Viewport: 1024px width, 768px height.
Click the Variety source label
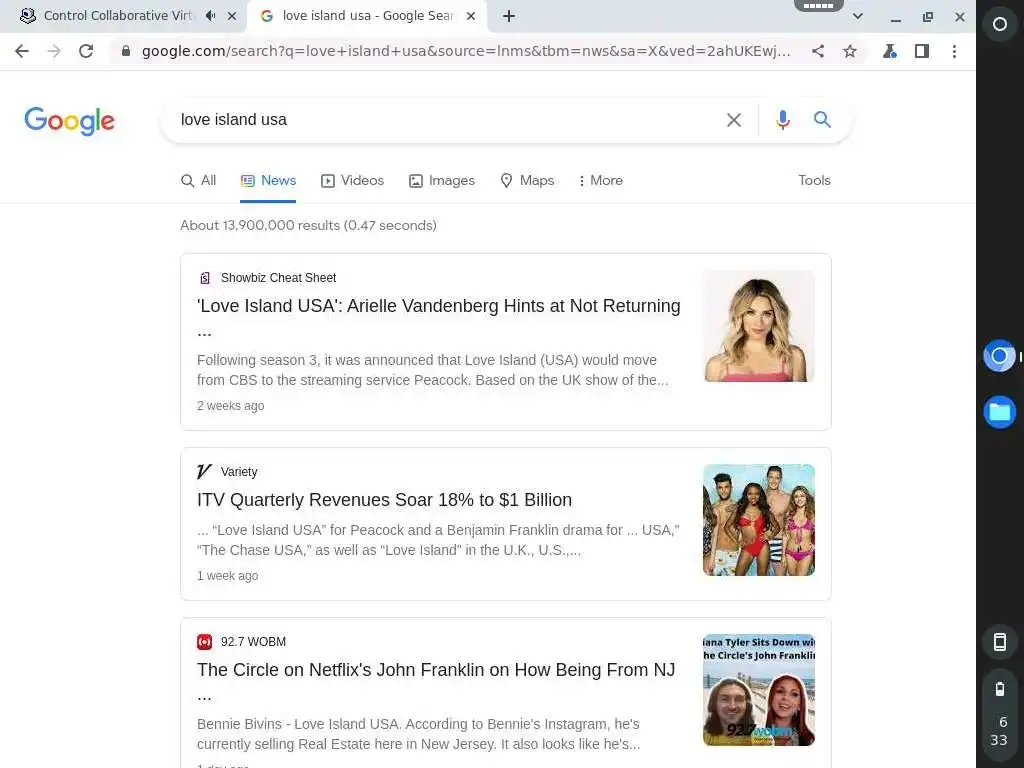click(239, 472)
